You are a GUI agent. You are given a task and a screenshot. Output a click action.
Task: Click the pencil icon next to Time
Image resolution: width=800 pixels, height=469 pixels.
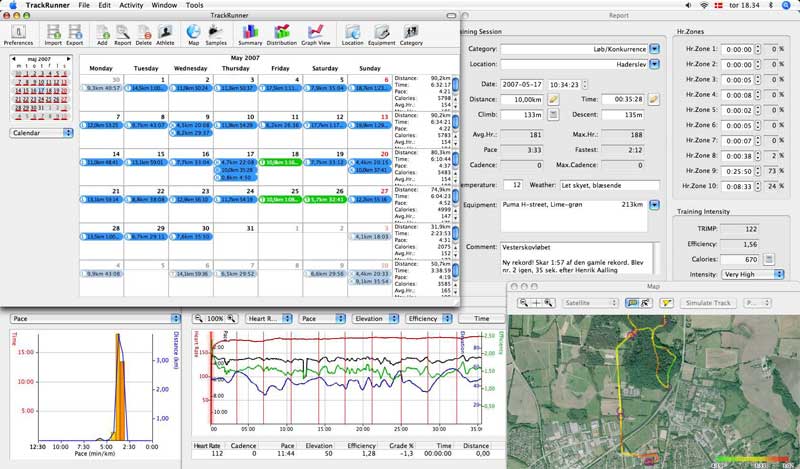[654, 100]
